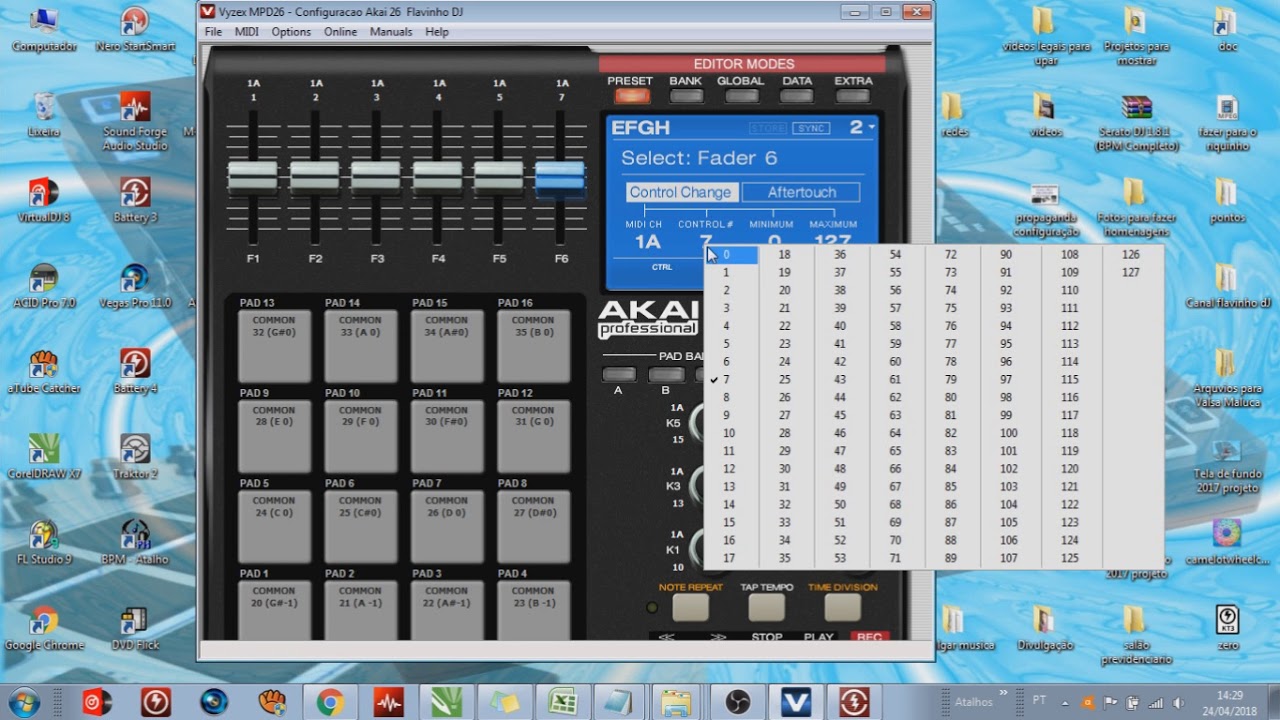Open the Lixeira recycle bin icon
1280x720 pixels.
(x=44, y=114)
